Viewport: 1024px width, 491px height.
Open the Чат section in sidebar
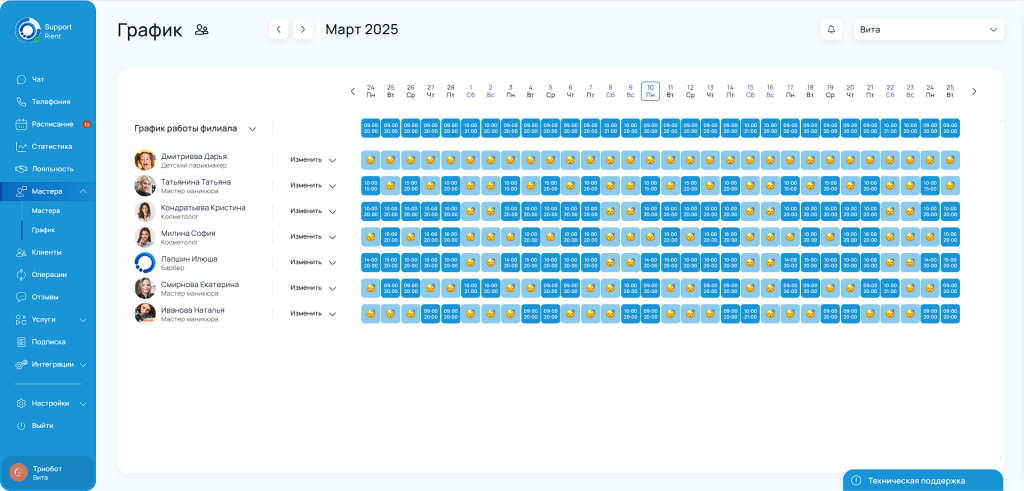coord(38,79)
